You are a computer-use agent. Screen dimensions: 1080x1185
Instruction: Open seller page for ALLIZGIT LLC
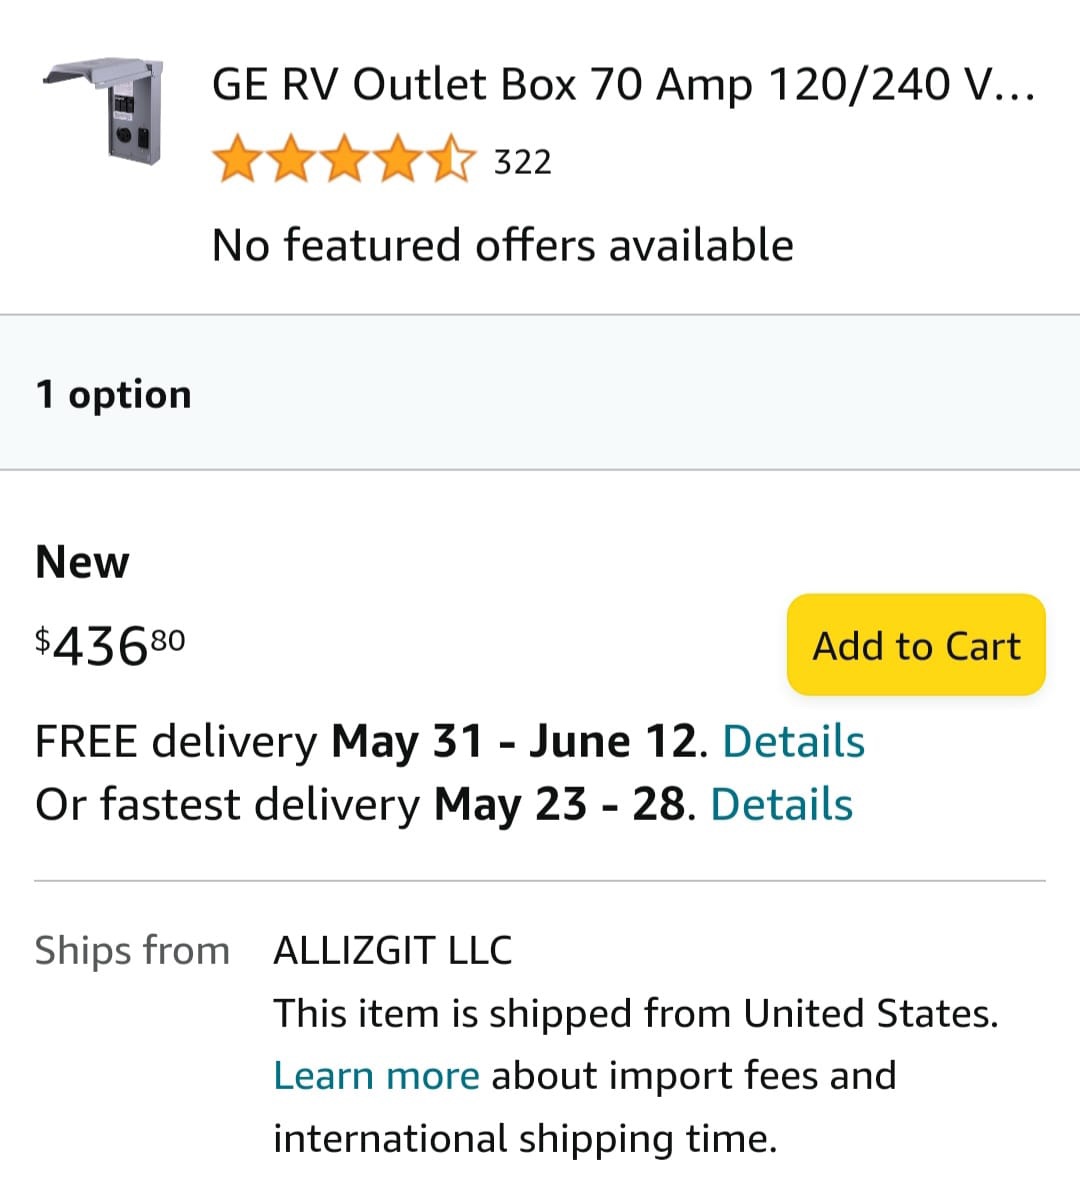tap(392, 950)
